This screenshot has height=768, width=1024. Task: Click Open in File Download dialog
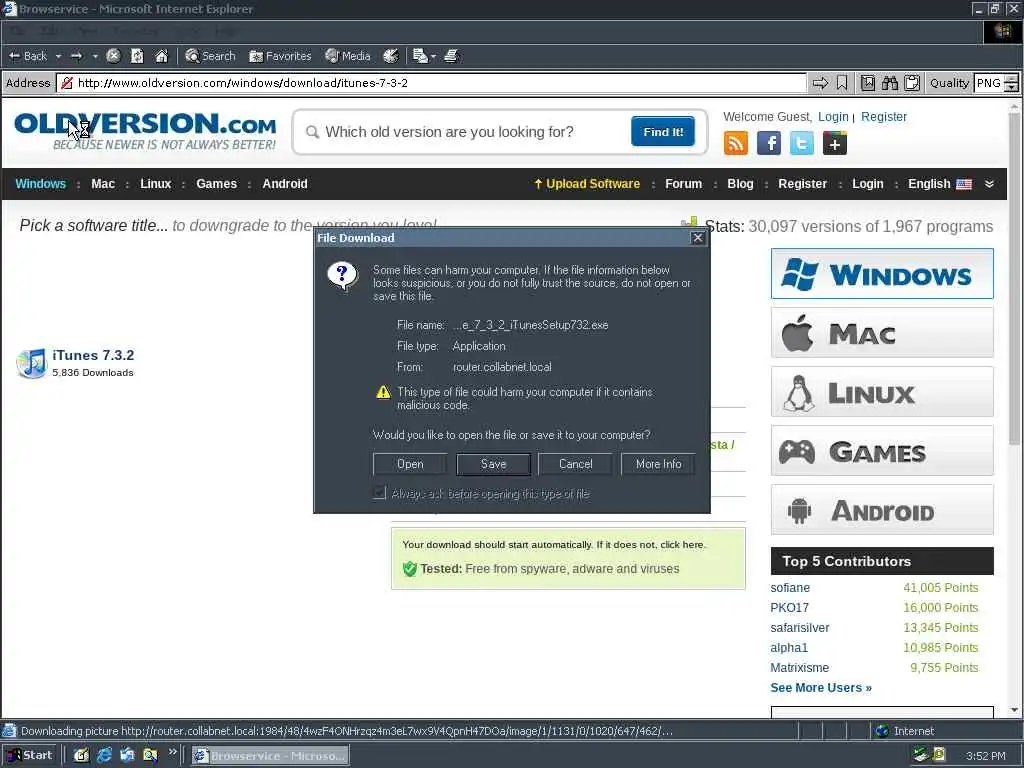click(x=410, y=464)
